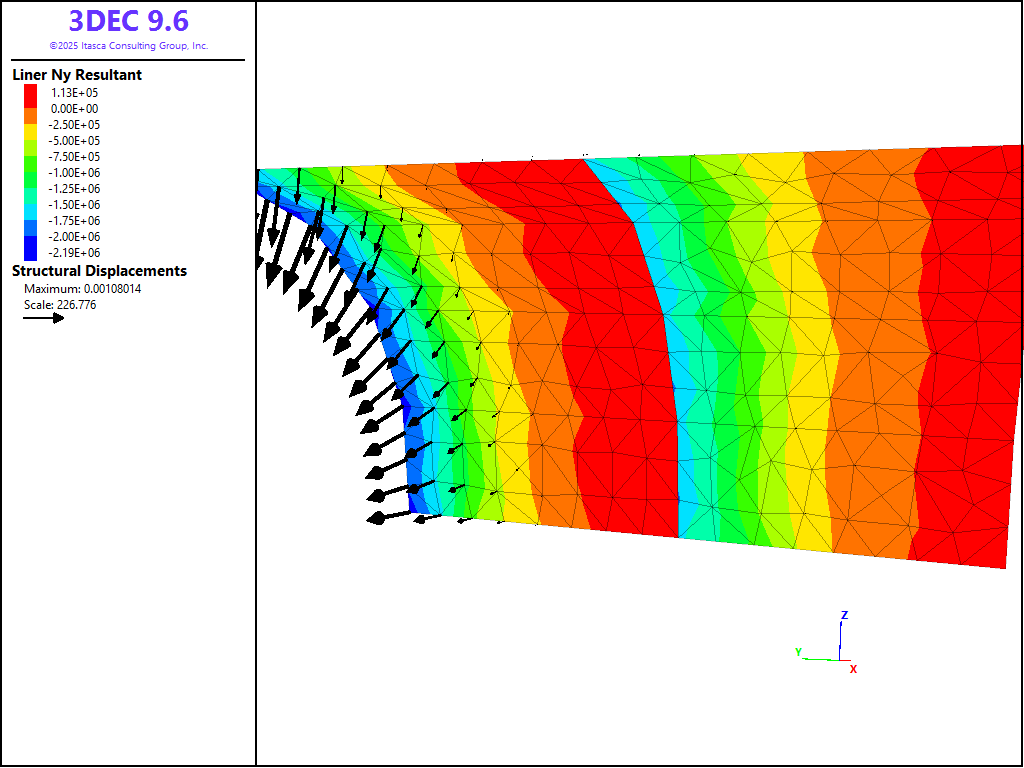Open the Itasca Consulting Group copyright text
1024x768 pixels.
pyautogui.click(x=128, y=46)
